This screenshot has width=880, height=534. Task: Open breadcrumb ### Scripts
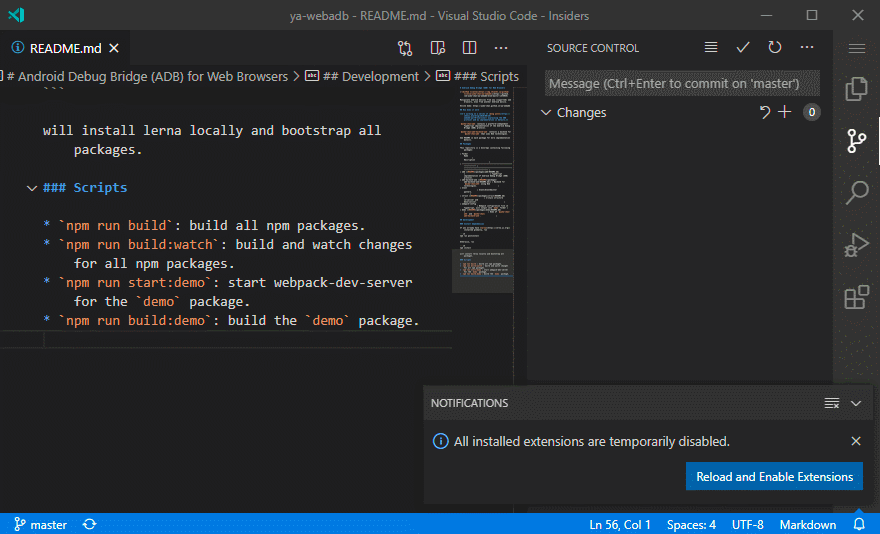(478, 76)
